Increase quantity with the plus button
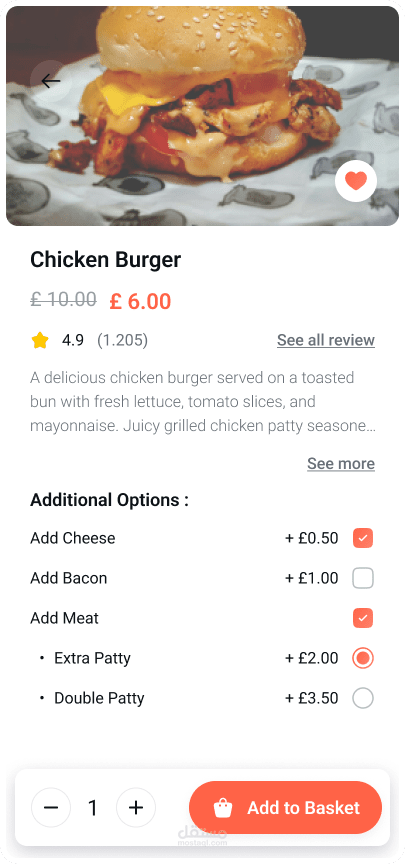Viewport: 405px width, 864px height. click(136, 808)
